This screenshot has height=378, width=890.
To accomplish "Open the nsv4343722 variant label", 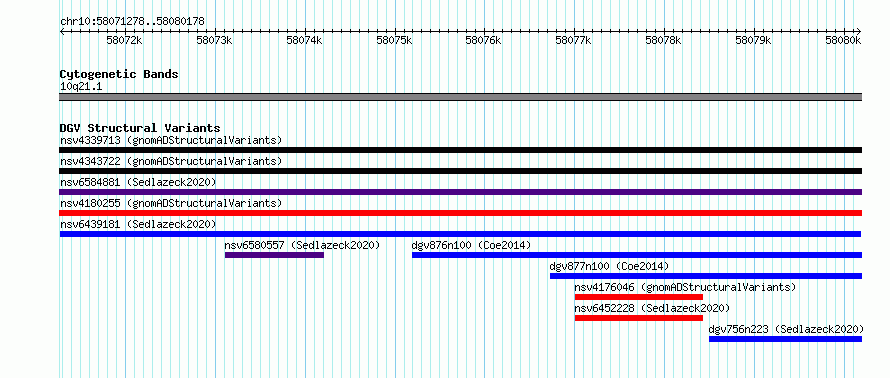I will [x=171, y=161].
